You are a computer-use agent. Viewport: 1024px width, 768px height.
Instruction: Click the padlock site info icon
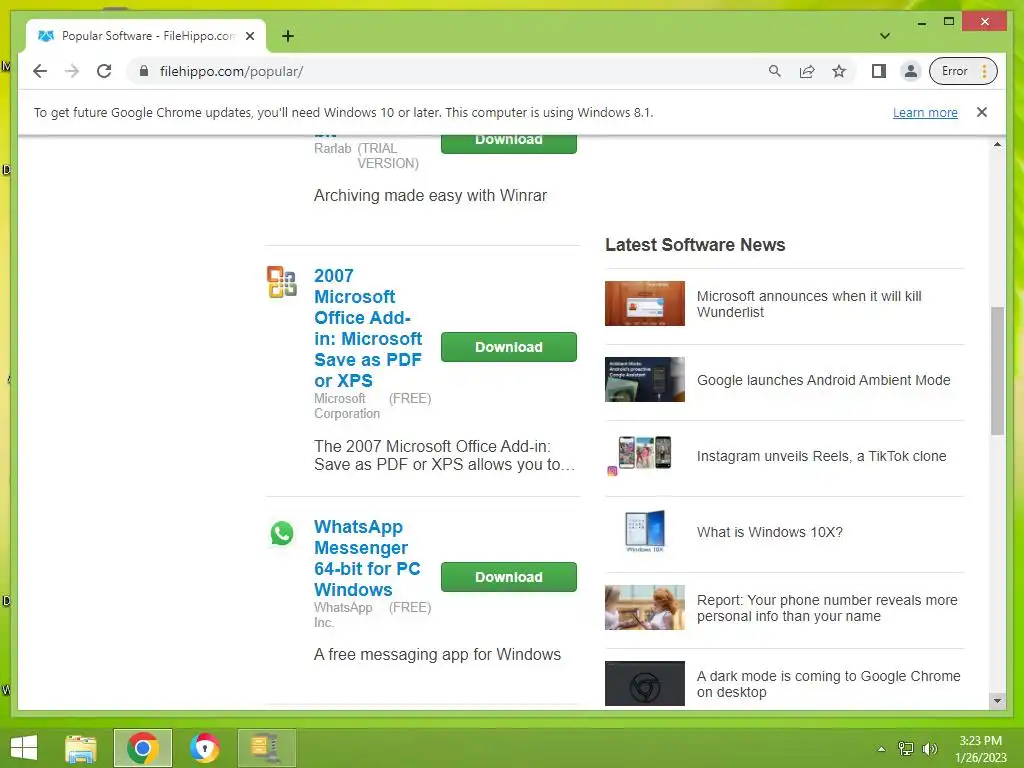144,71
